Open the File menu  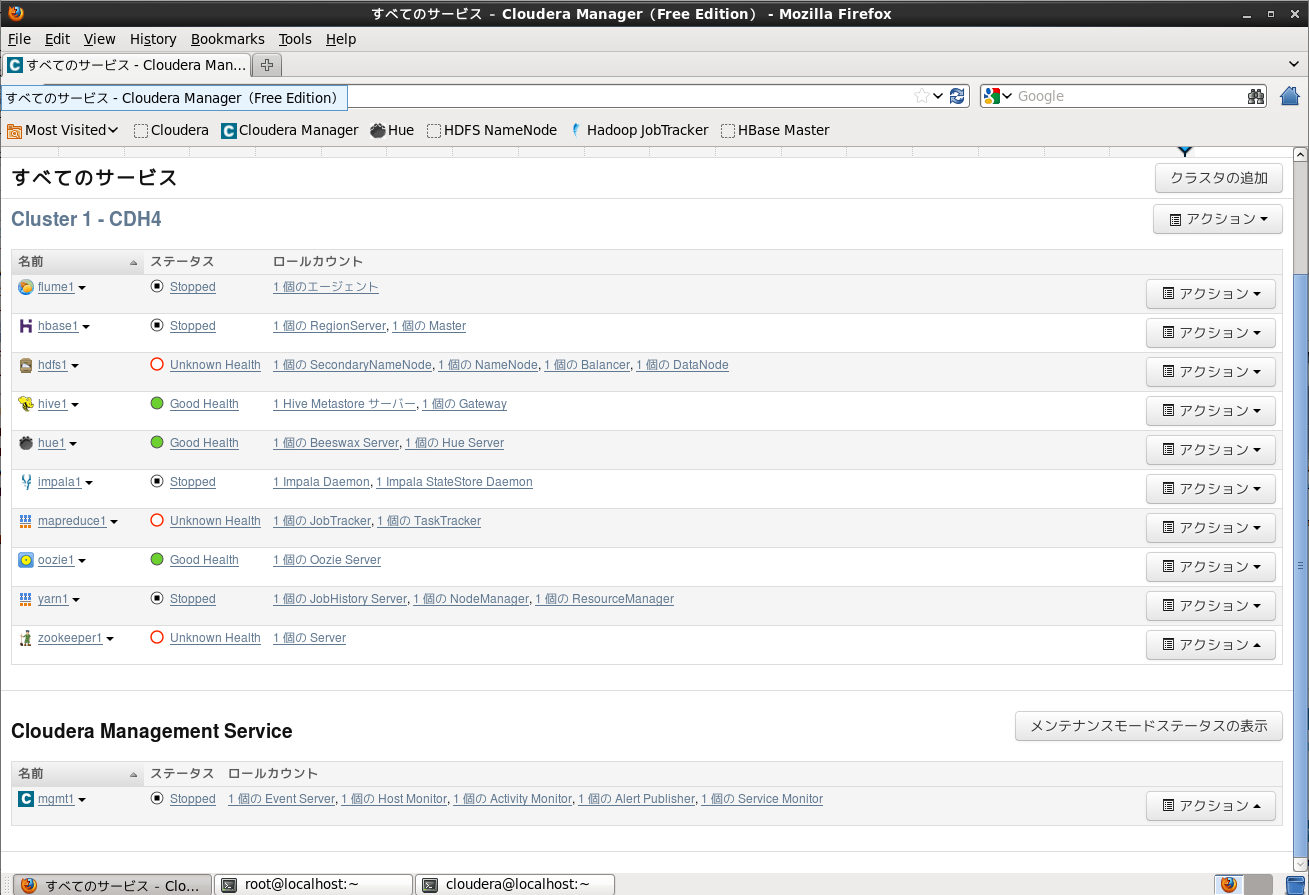pyautogui.click(x=19, y=39)
